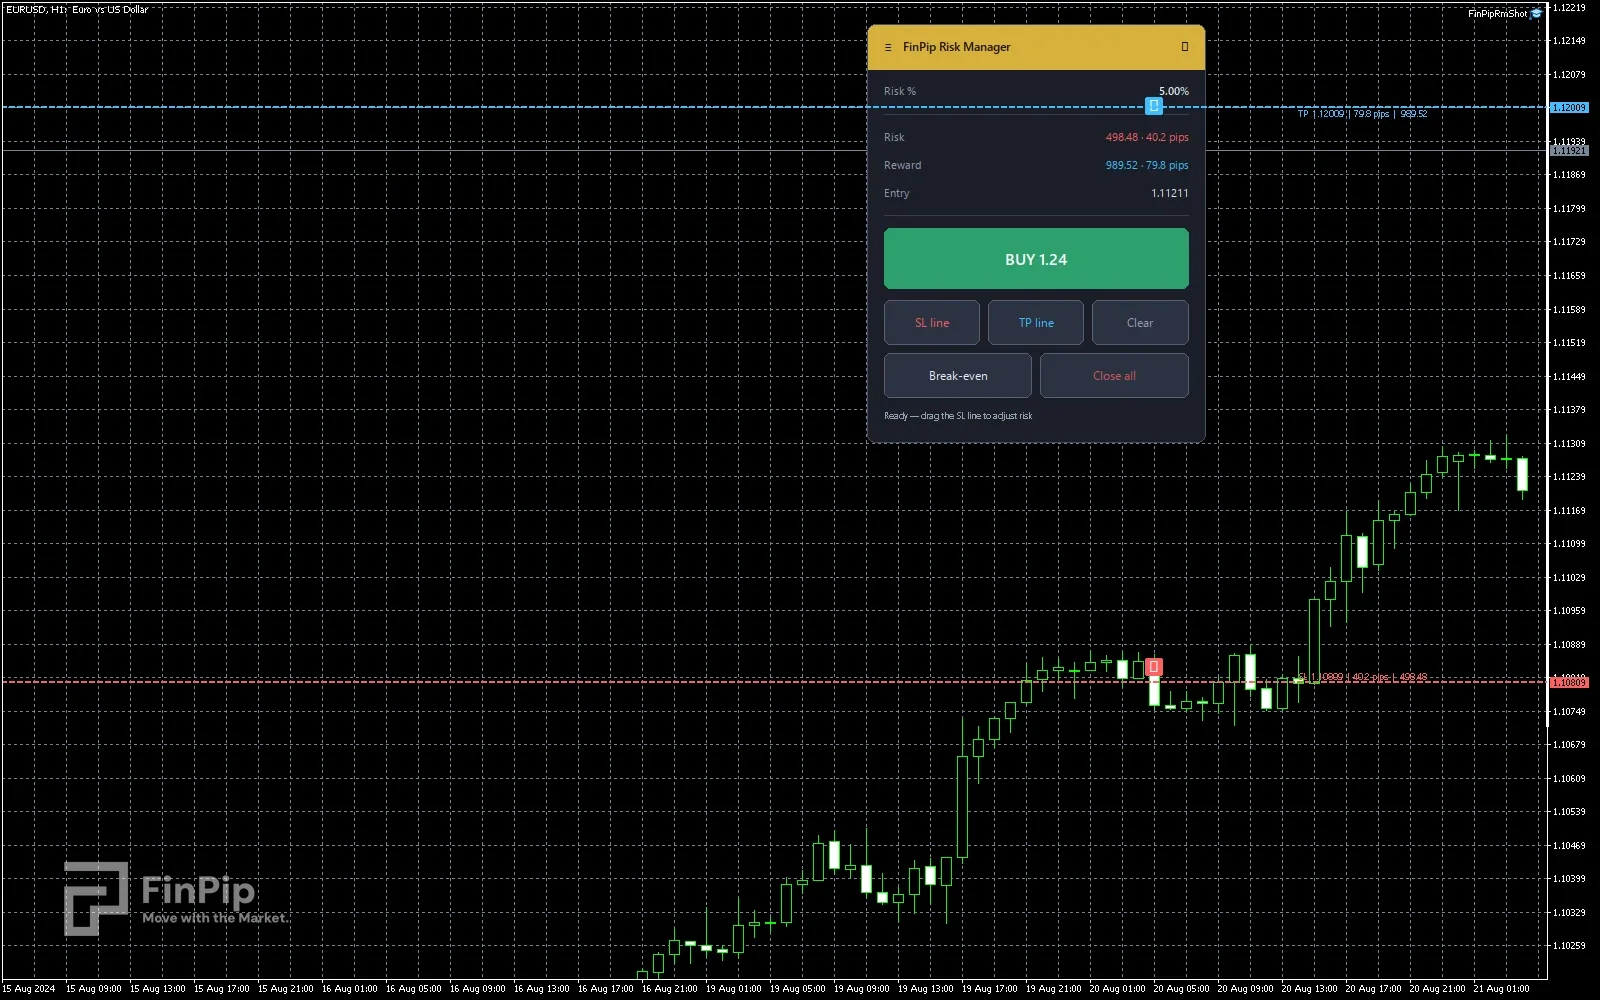Click the 1.10259 price scale label
This screenshot has height=1000, width=1600.
pyautogui.click(x=1569, y=945)
